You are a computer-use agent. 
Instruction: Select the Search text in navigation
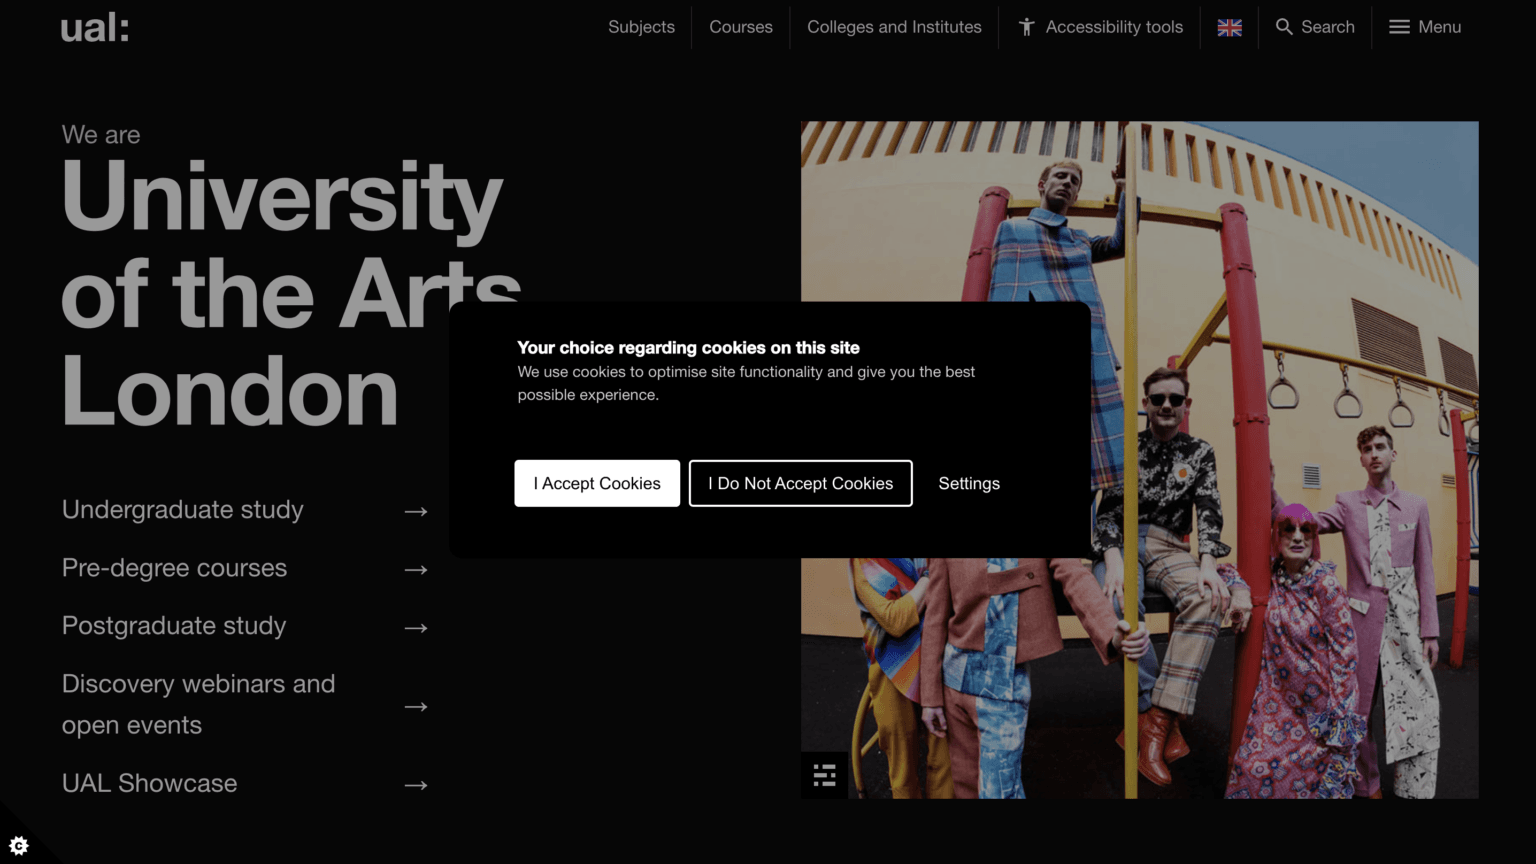click(1328, 27)
